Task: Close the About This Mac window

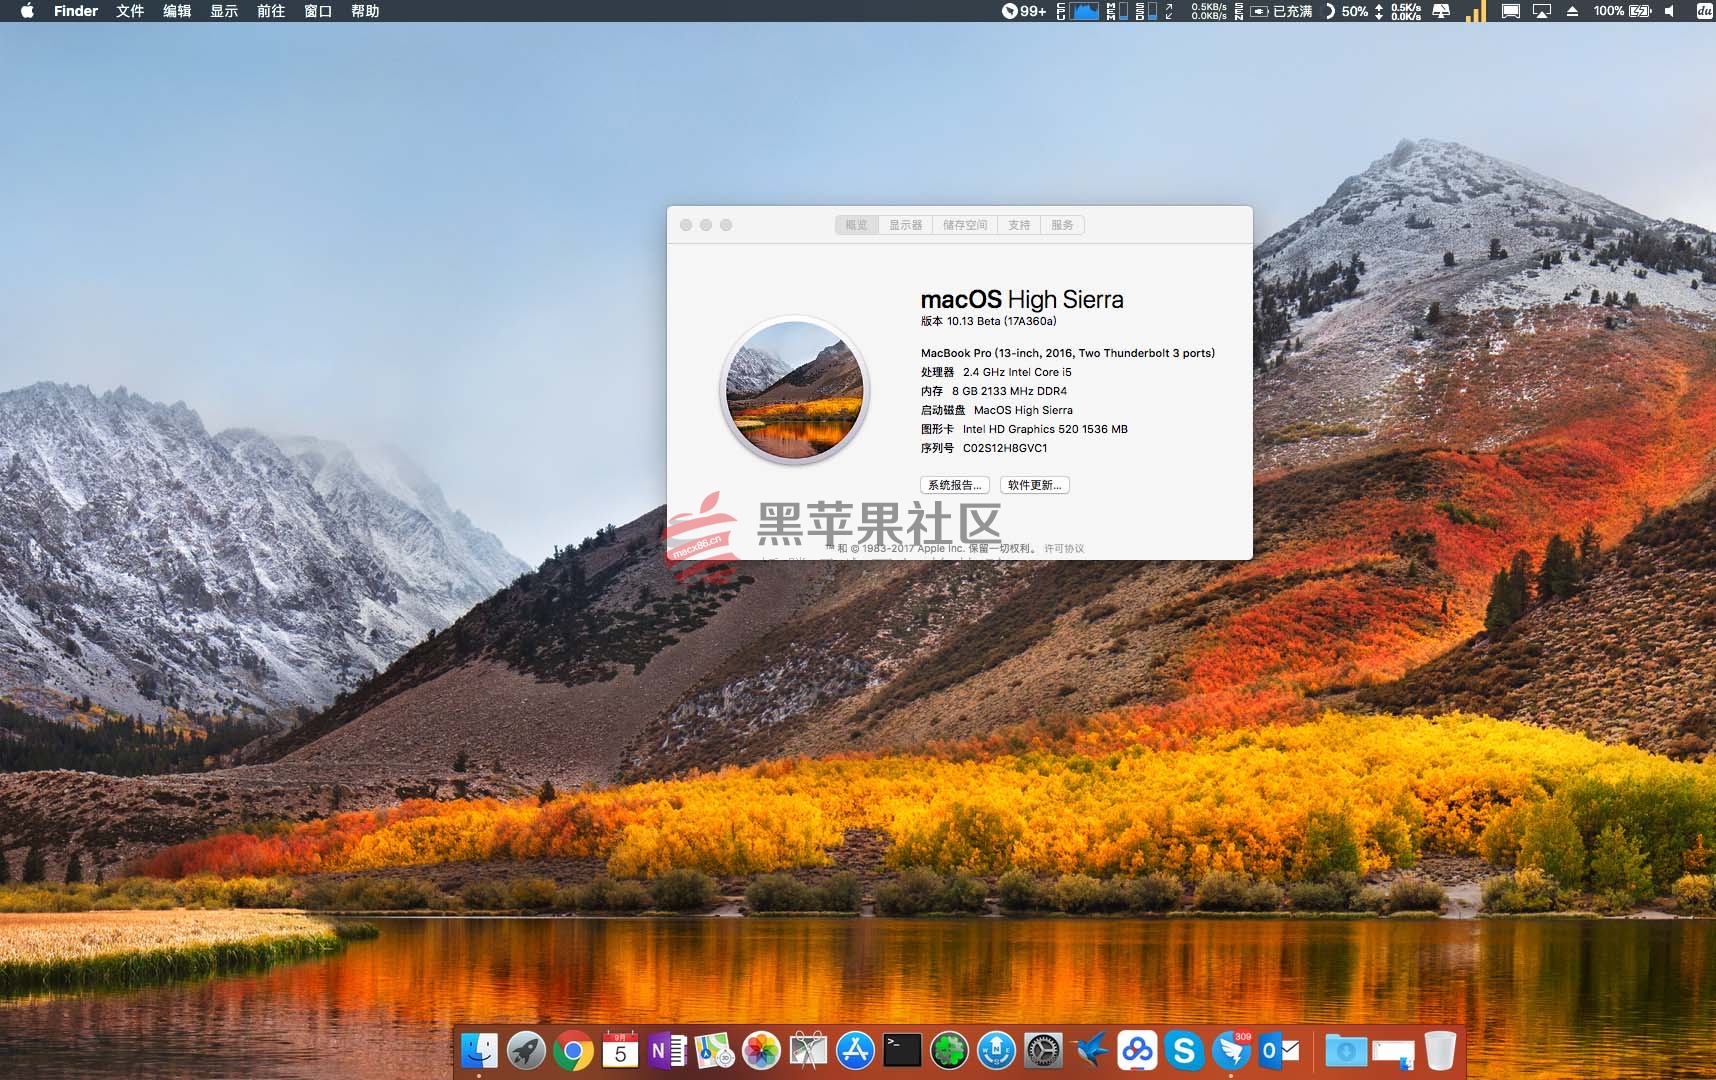Action: pos(686,225)
